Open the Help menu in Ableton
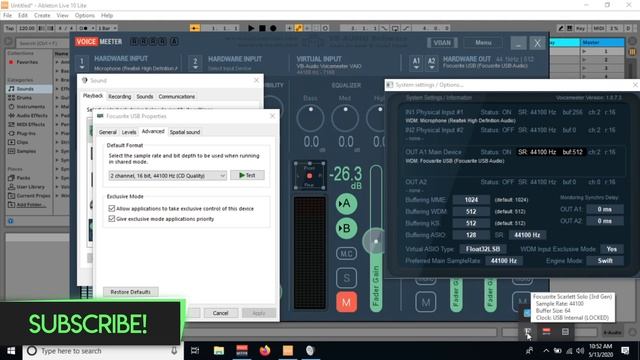This screenshot has width=640, height=360. click(107, 16)
